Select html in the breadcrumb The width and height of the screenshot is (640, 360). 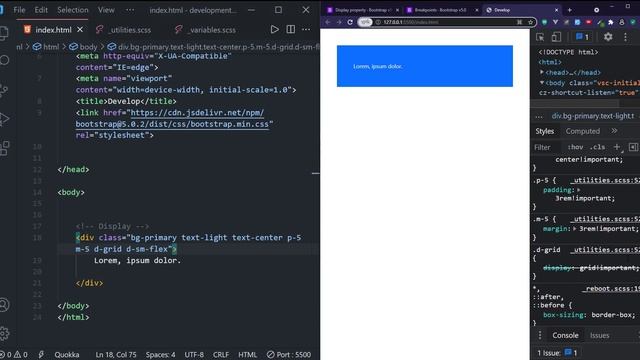click(x=46, y=47)
